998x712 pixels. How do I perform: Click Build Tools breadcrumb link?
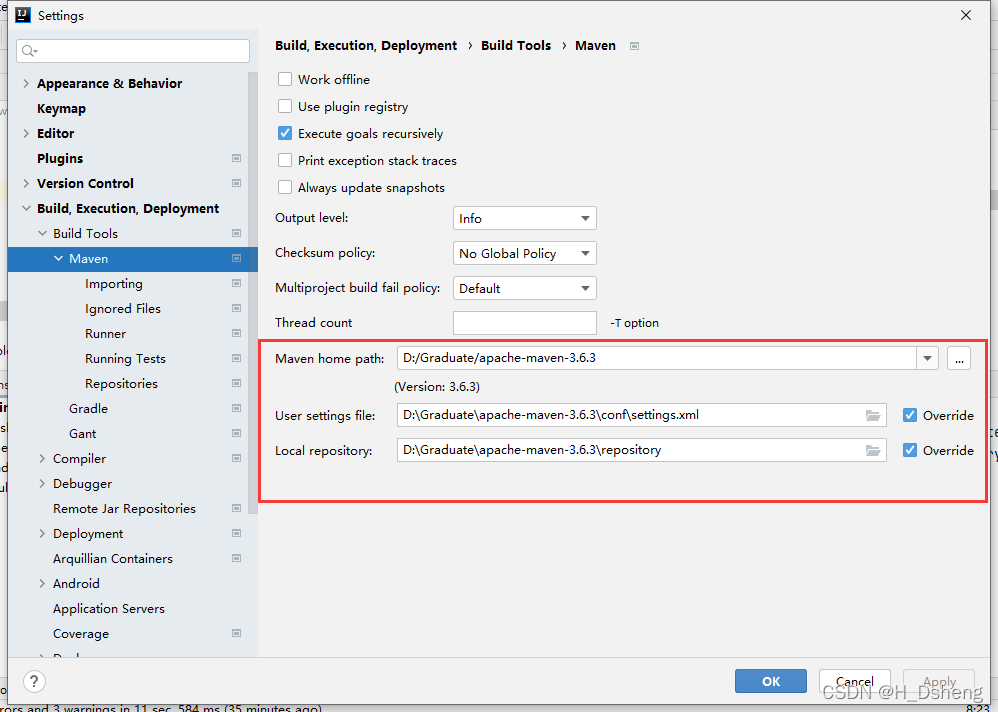tap(516, 46)
